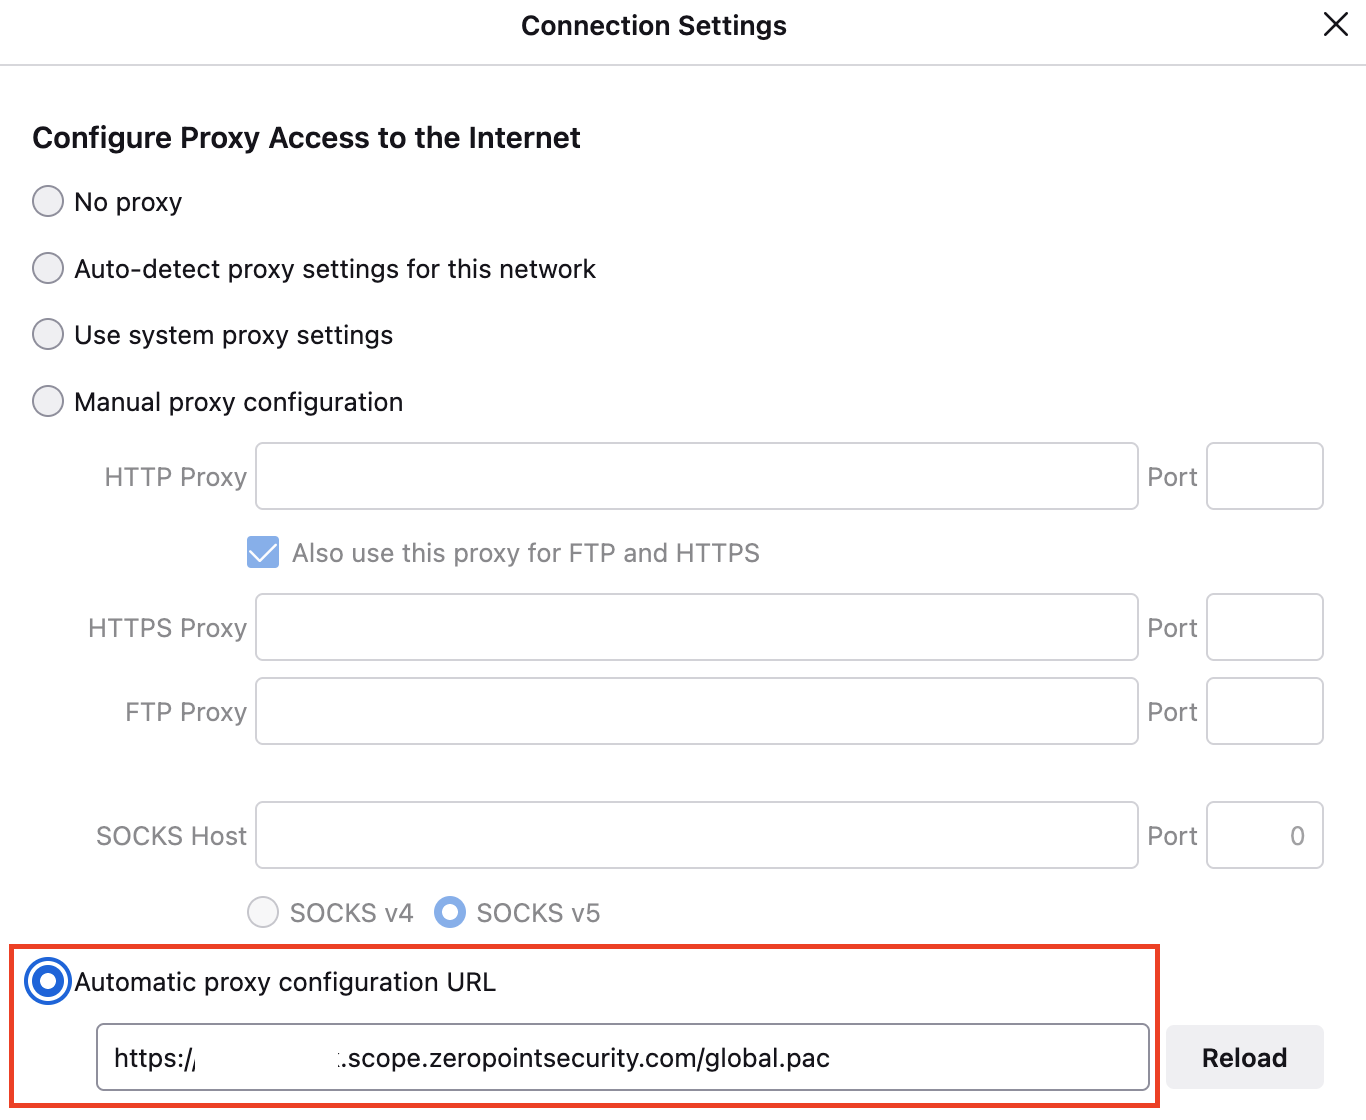Focus the SOCKS Host field

tap(696, 835)
